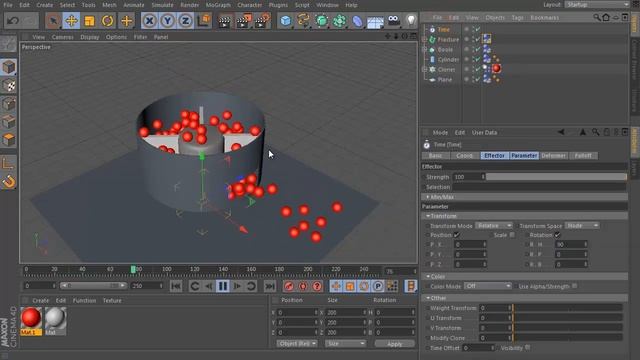This screenshot has width=640, height=360.
Task: Activate the Move tool in the toolbar
Action: click(x=71, y=20)
